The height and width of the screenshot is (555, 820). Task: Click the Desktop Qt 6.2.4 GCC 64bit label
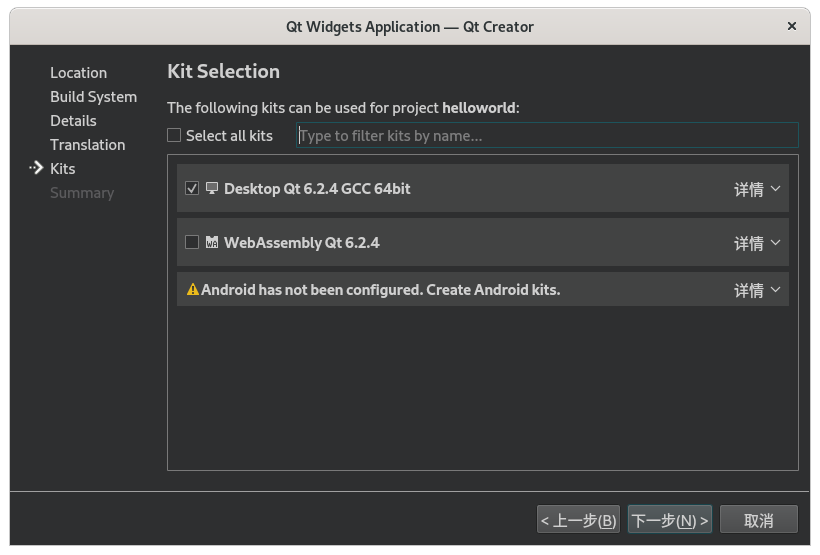(317, 189)
